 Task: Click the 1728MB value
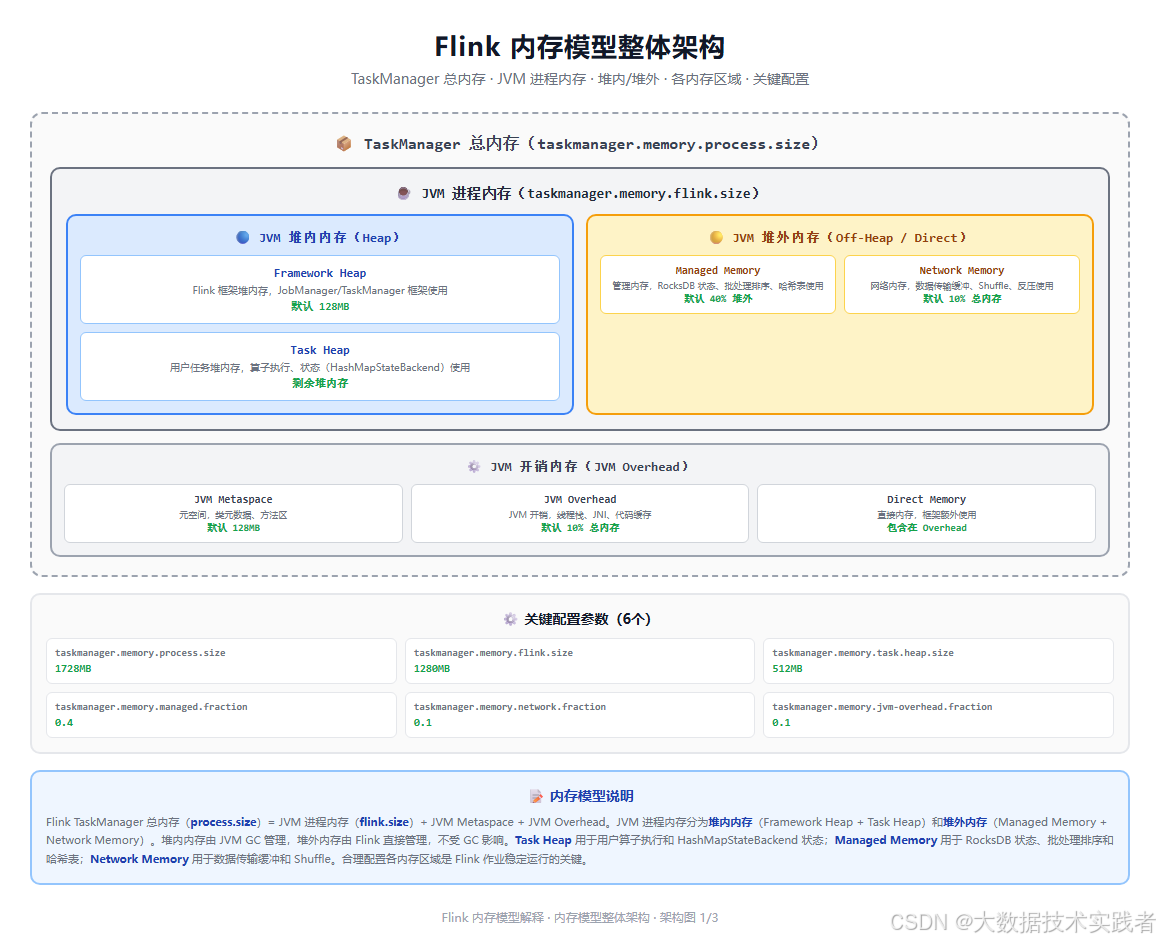coord(73,668)
